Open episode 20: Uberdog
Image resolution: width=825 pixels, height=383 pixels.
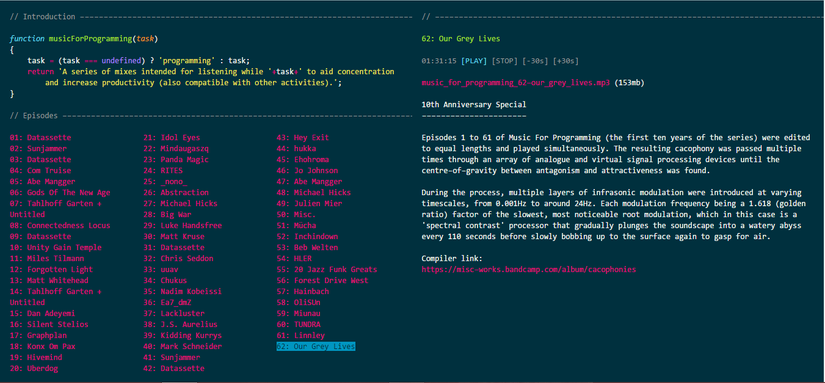[x=34, y=368]
